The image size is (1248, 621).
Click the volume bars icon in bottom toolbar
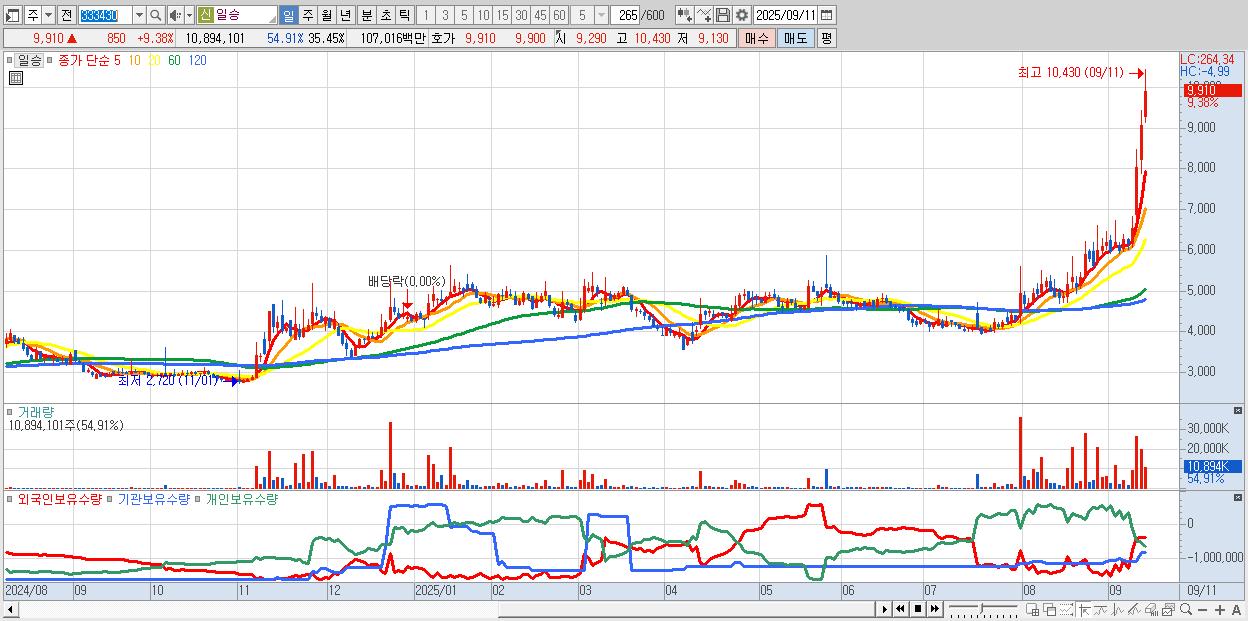pos(1151,610)
